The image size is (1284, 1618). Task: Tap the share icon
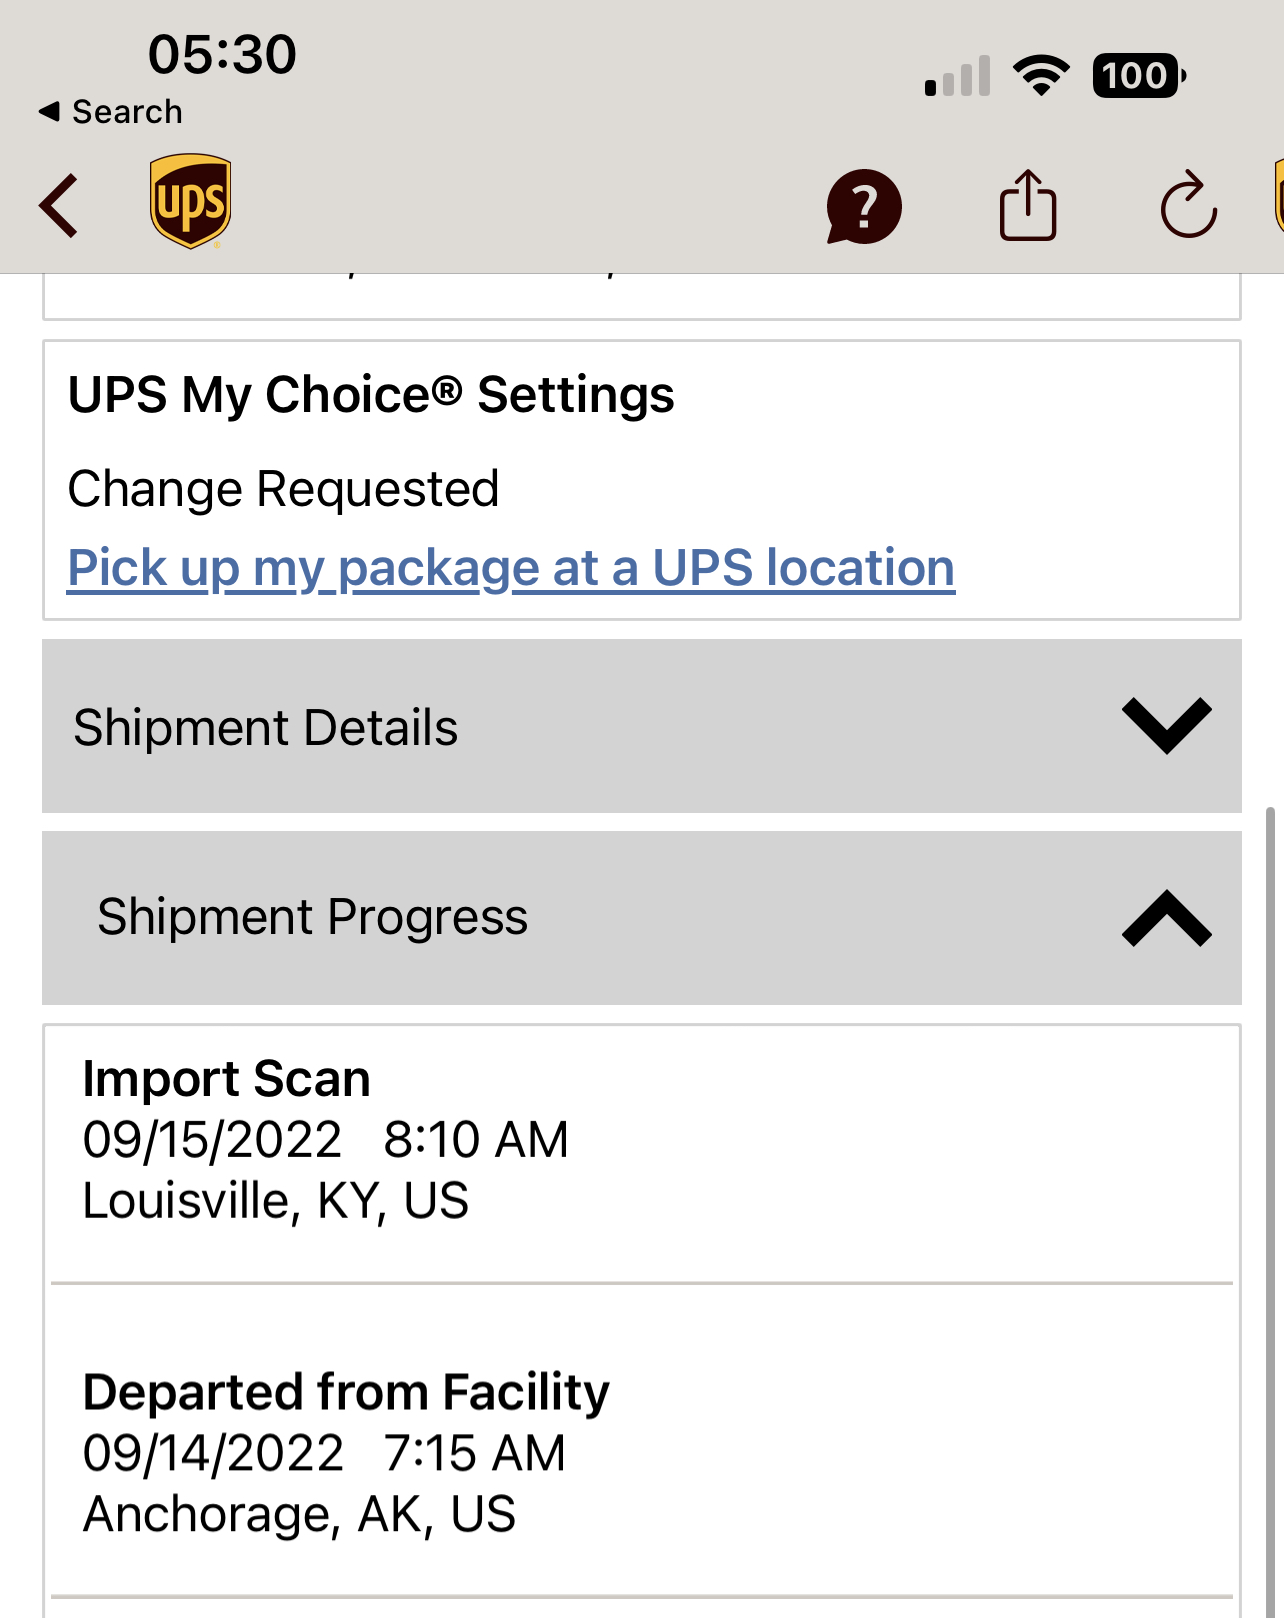(1027, 206)
